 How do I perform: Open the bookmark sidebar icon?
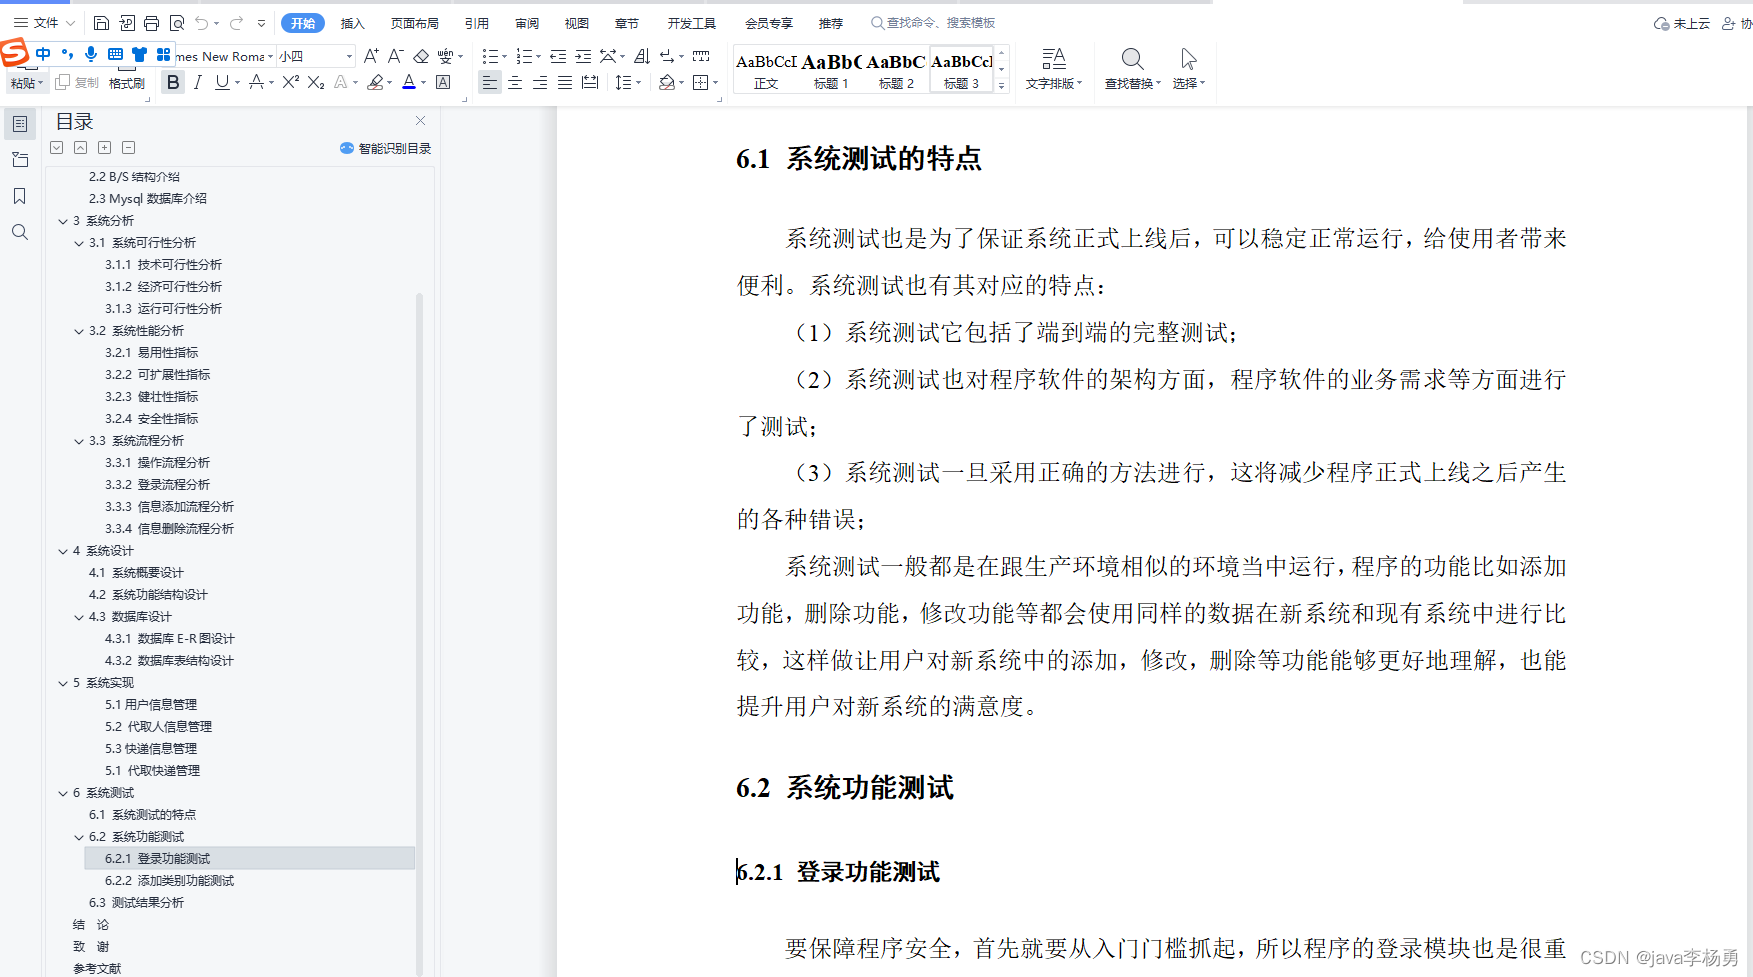(x=20, y=196)
